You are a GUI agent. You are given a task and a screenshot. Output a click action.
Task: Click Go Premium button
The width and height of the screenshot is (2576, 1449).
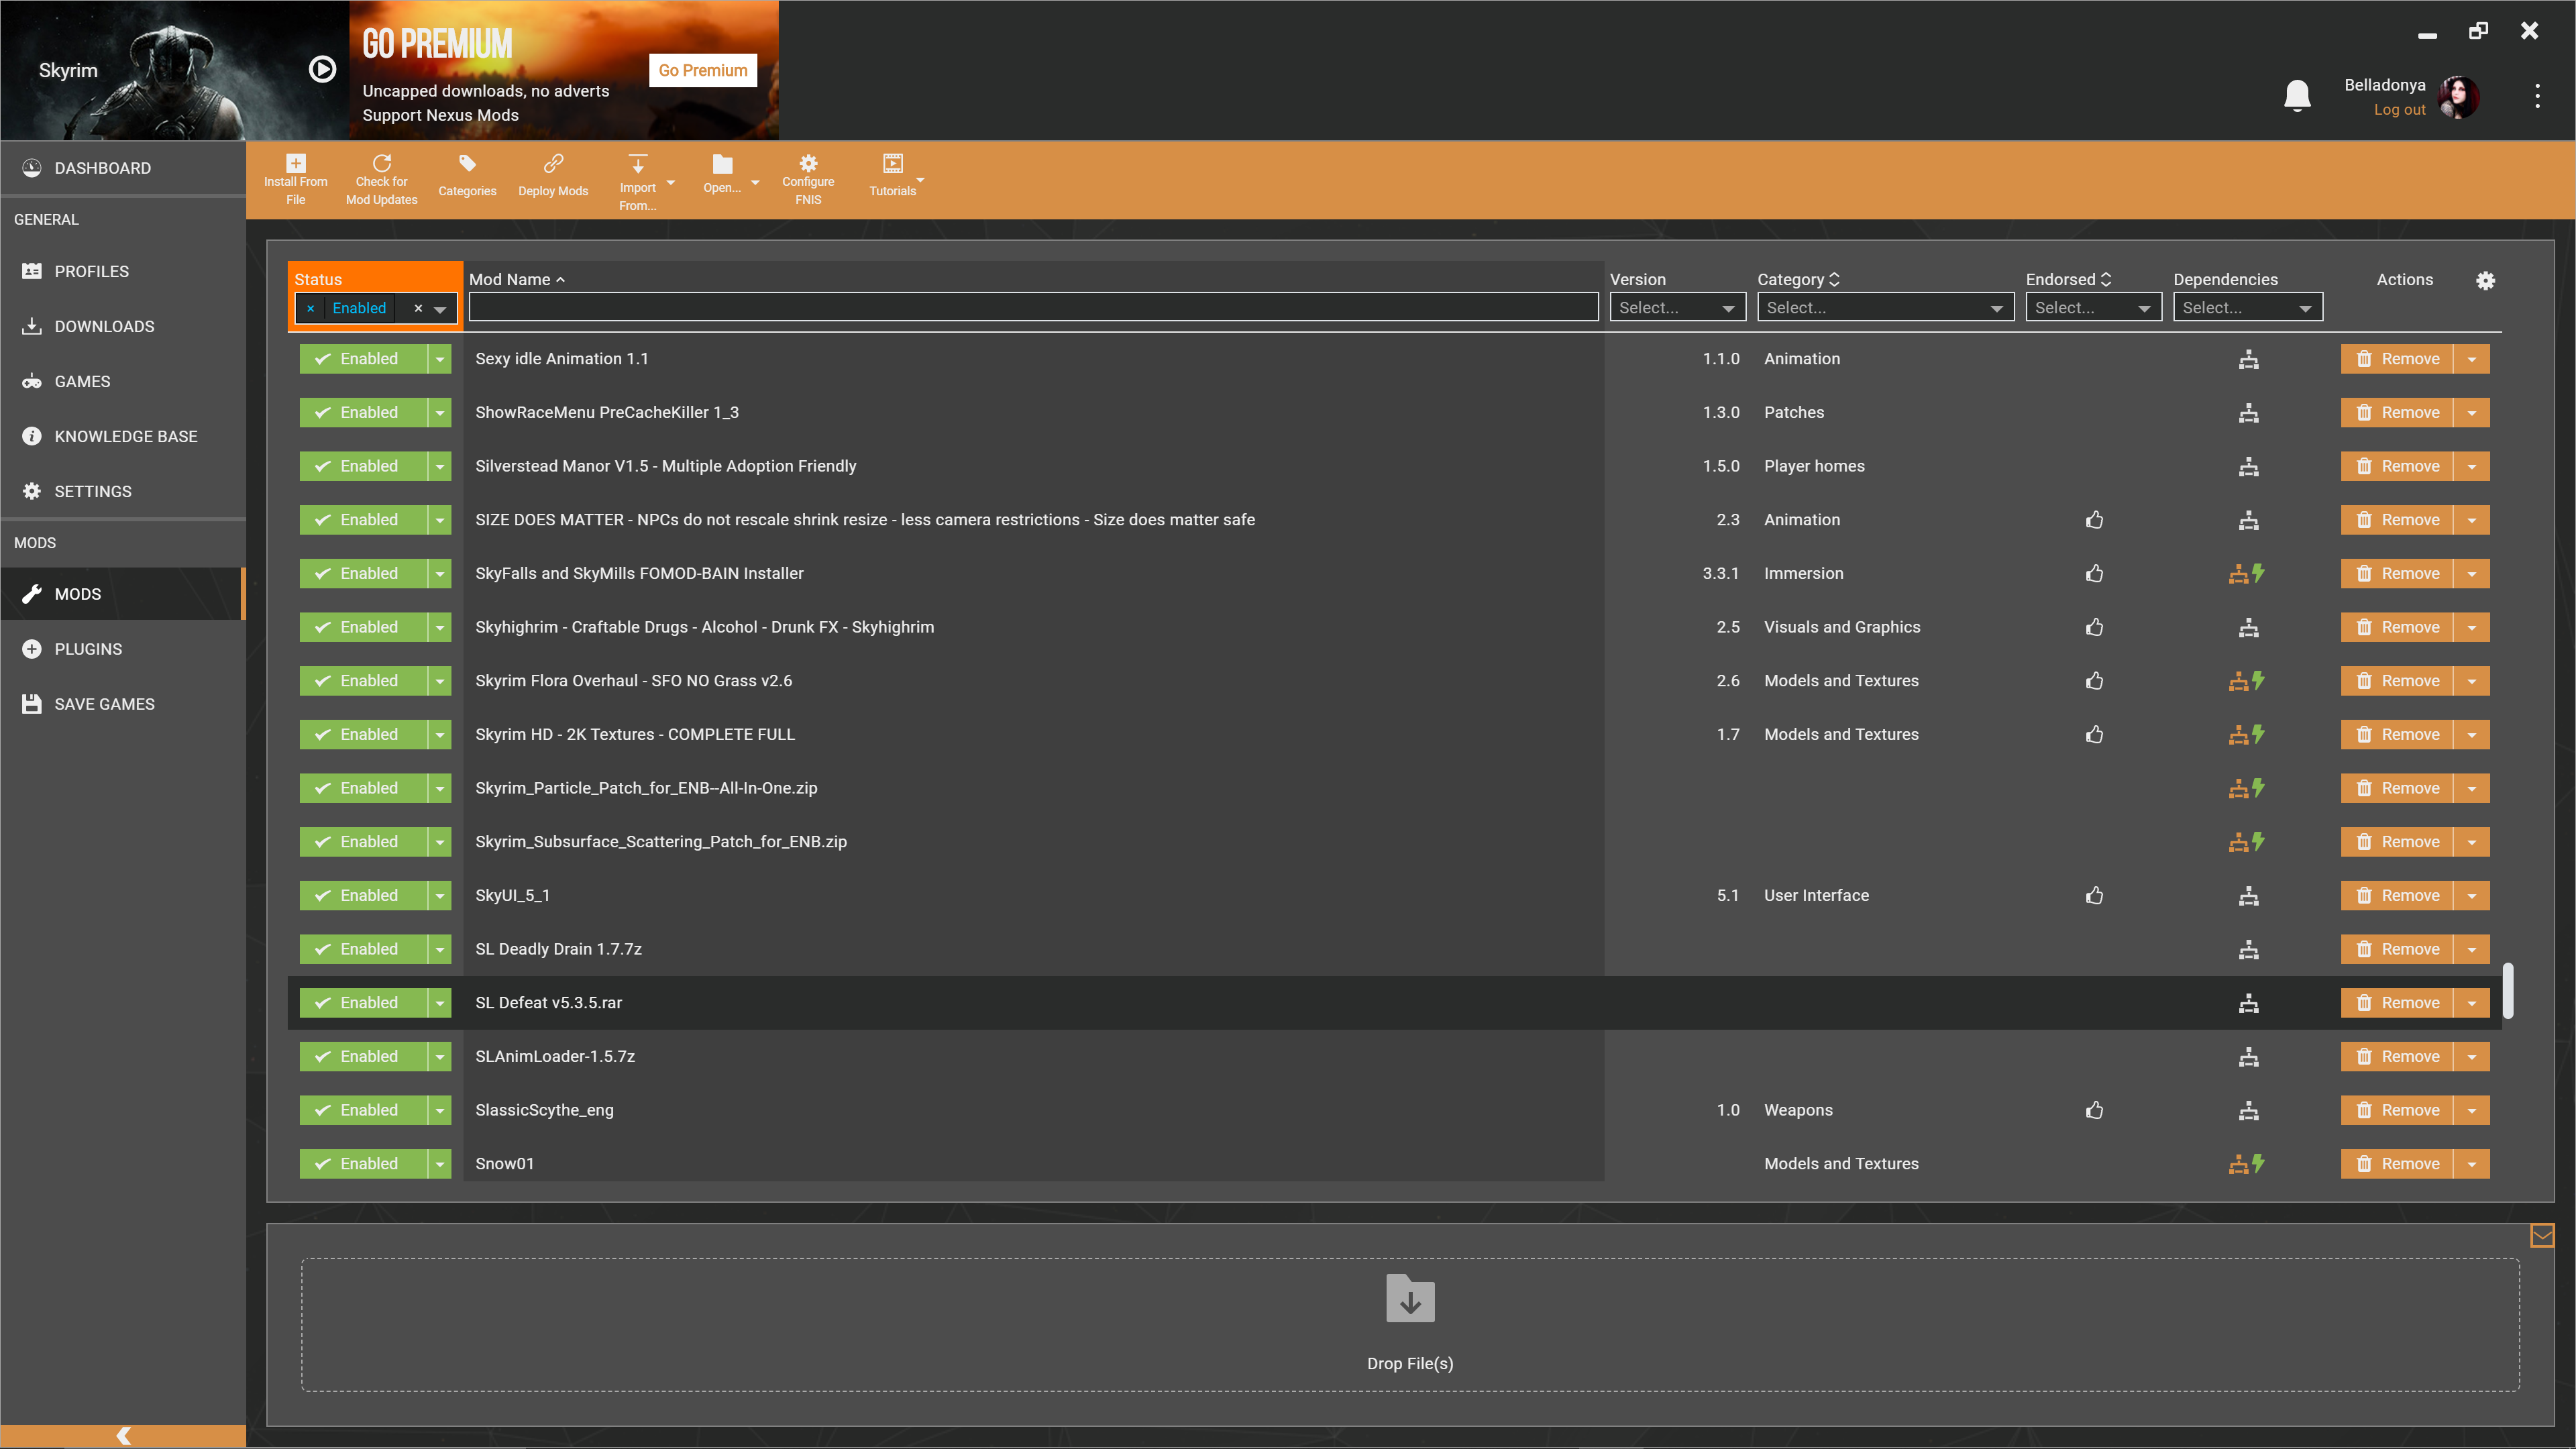coord(702,70)
